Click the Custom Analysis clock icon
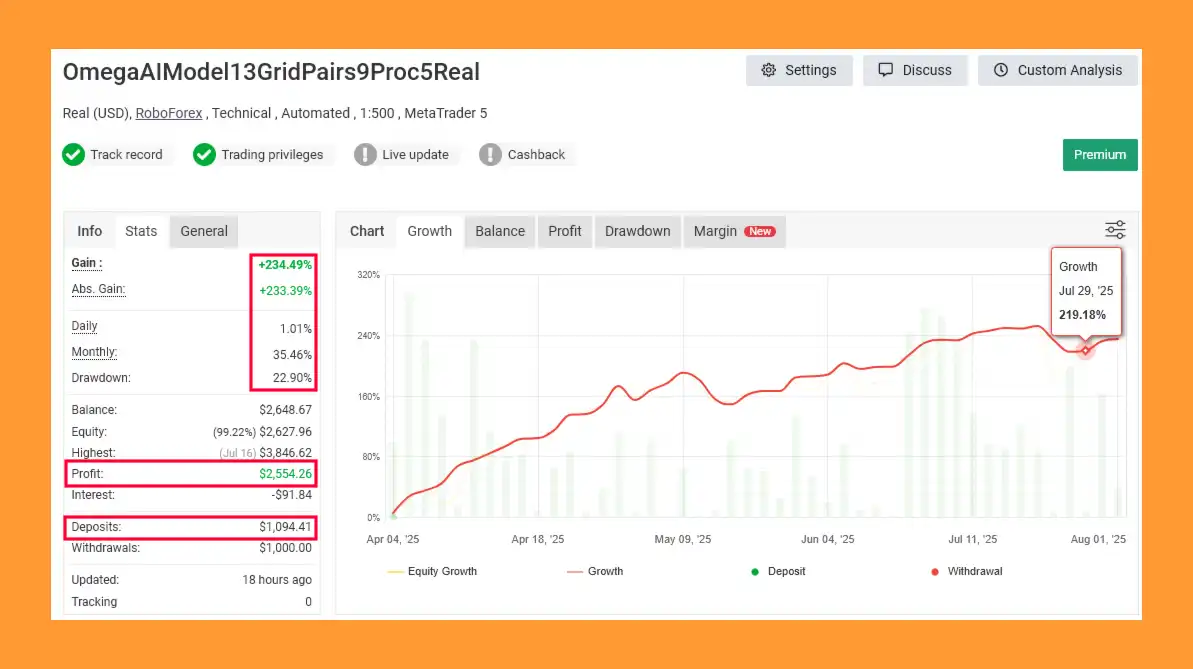The image size is (1193, 669). (x=1000, y=70)
